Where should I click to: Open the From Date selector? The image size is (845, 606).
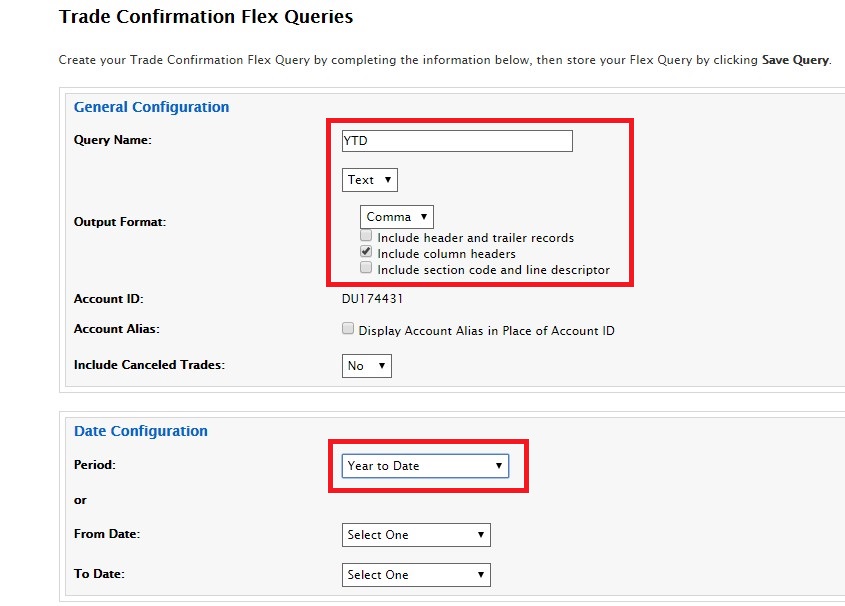pos(415,535)
